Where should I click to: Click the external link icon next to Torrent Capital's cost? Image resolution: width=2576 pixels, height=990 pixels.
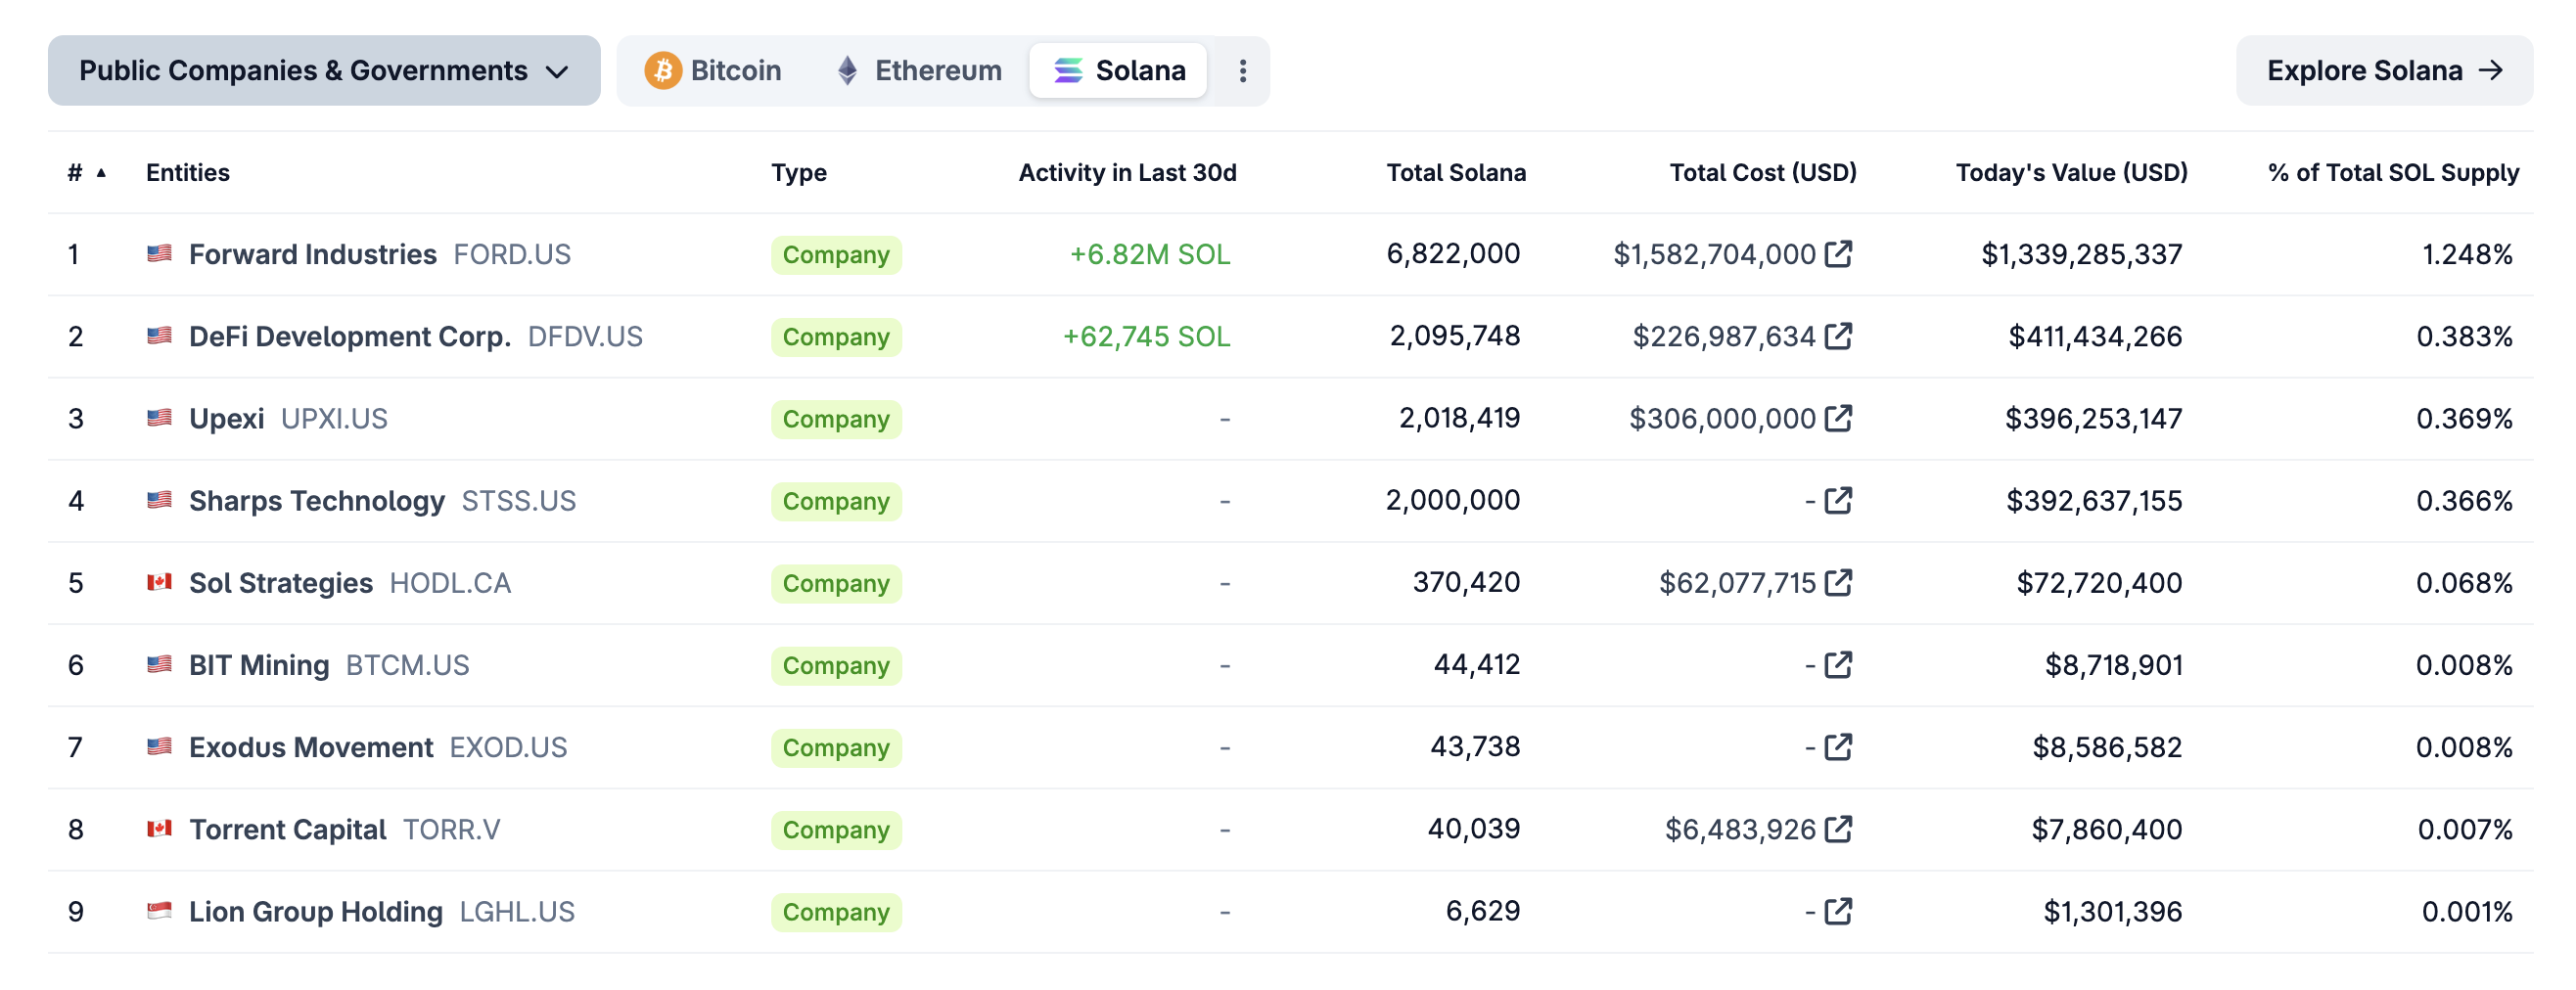tap(1838, 829)
